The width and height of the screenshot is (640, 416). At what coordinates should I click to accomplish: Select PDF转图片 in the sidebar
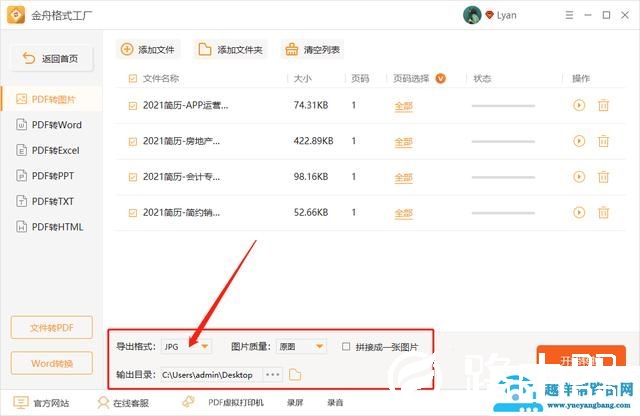click(51, 99)
